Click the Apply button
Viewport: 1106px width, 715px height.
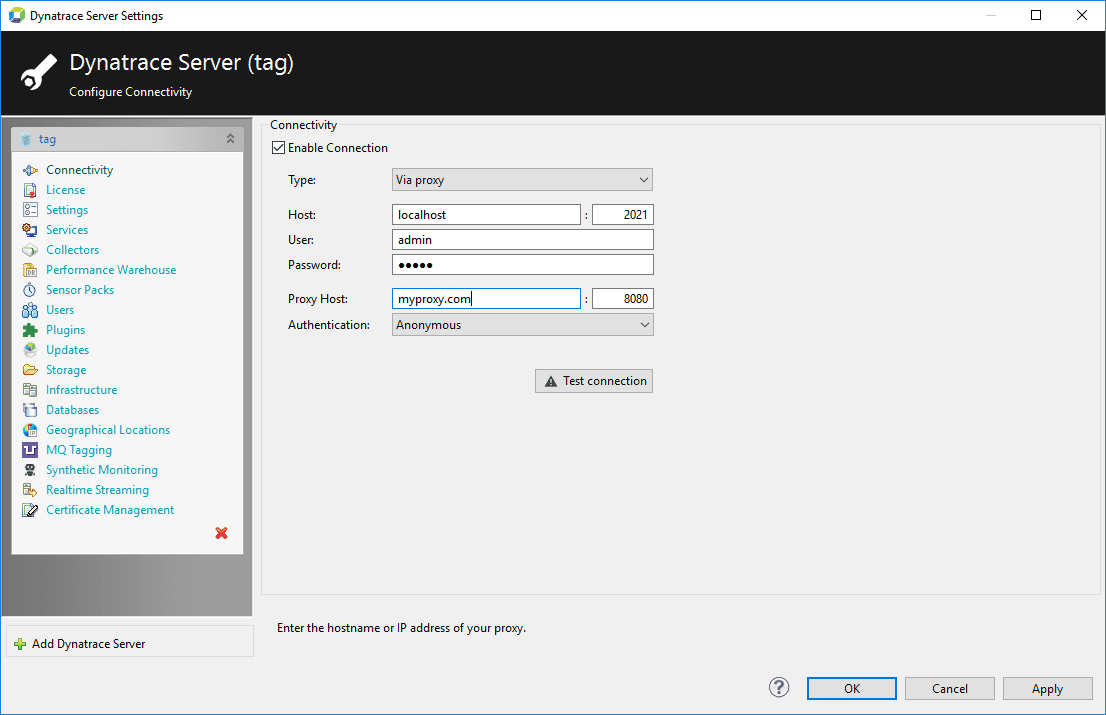coord(1047,688)
